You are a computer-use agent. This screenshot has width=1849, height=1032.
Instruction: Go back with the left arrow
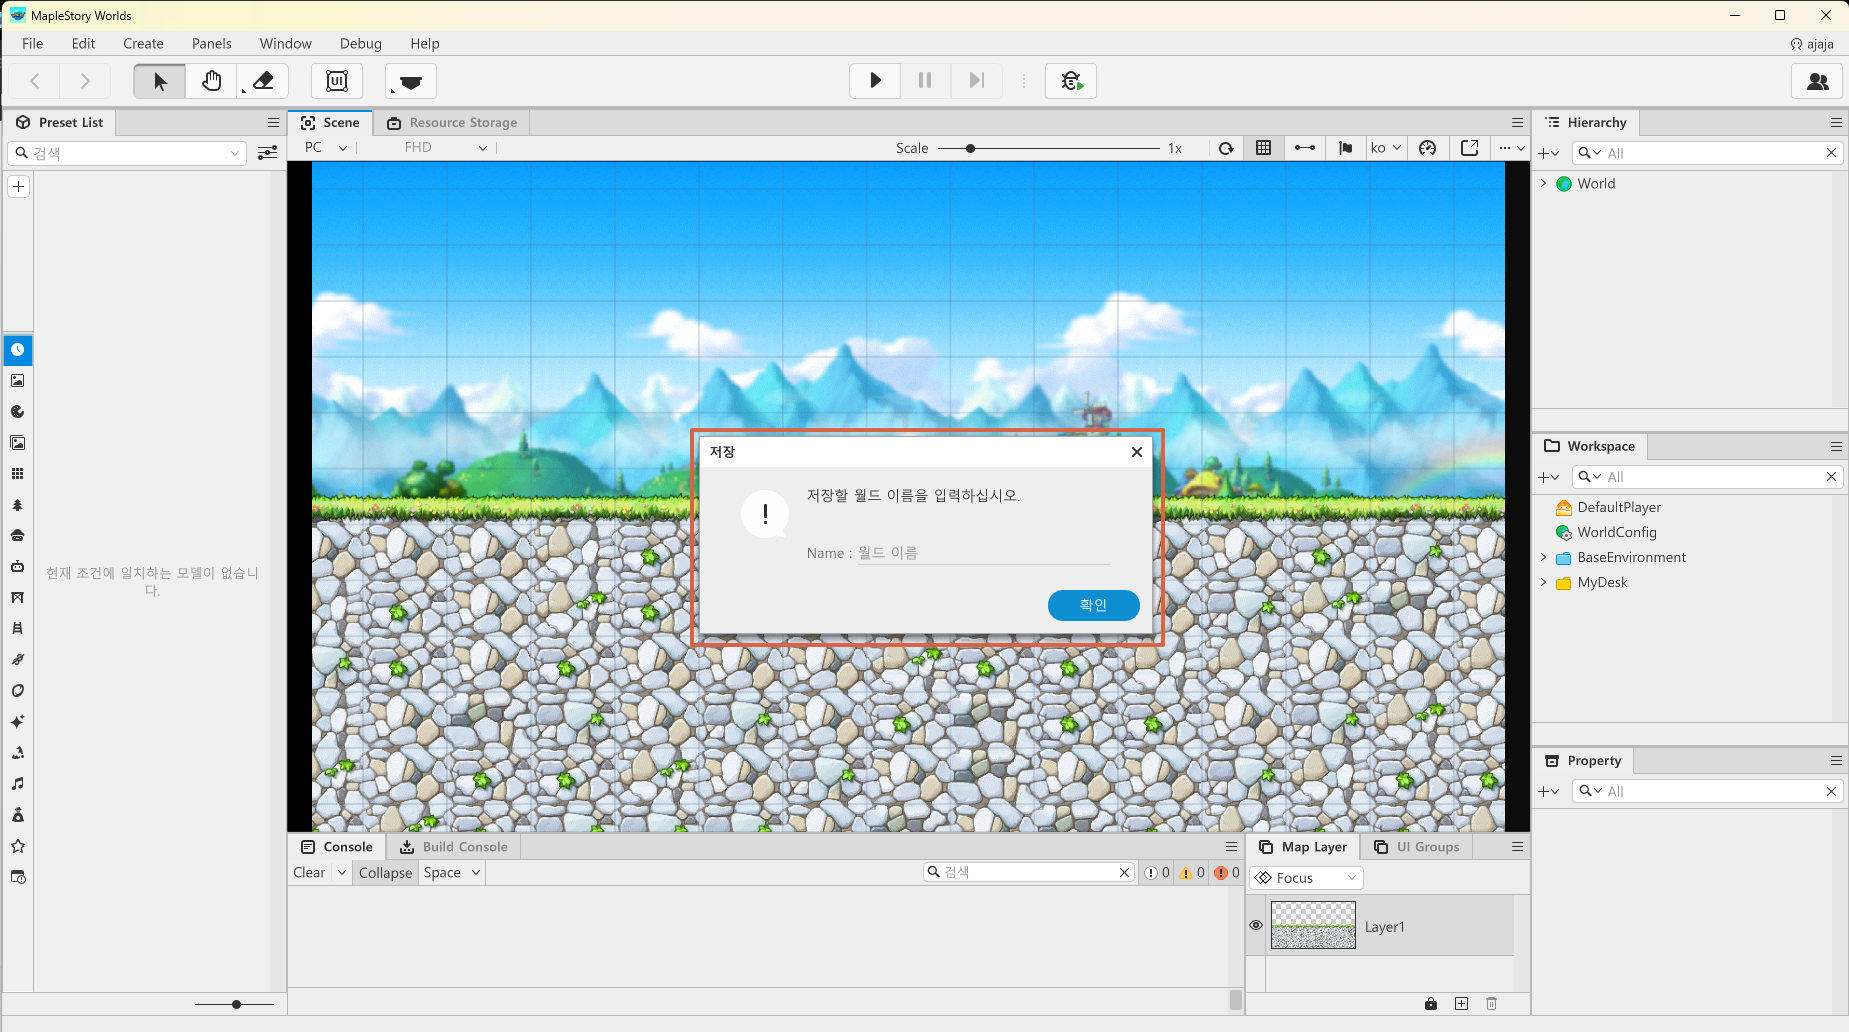click(35, 81)
